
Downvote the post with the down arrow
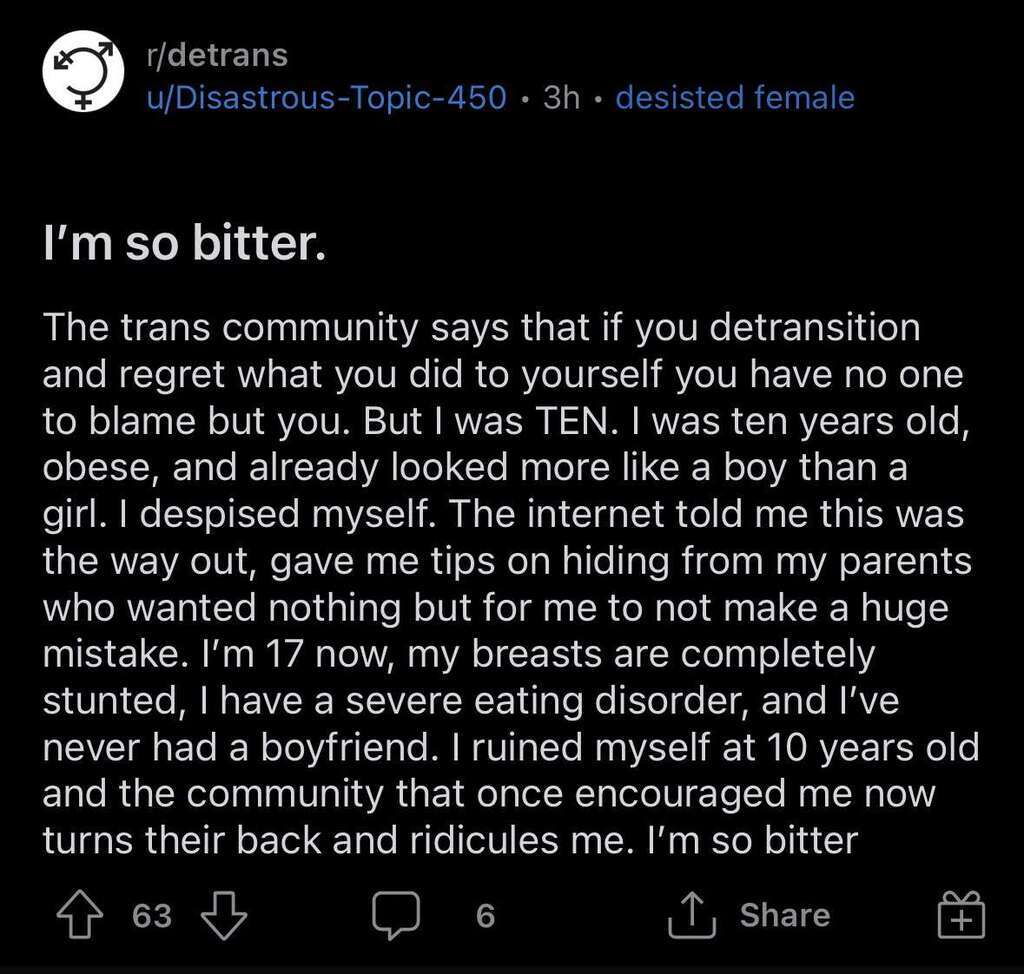point(224,915)
